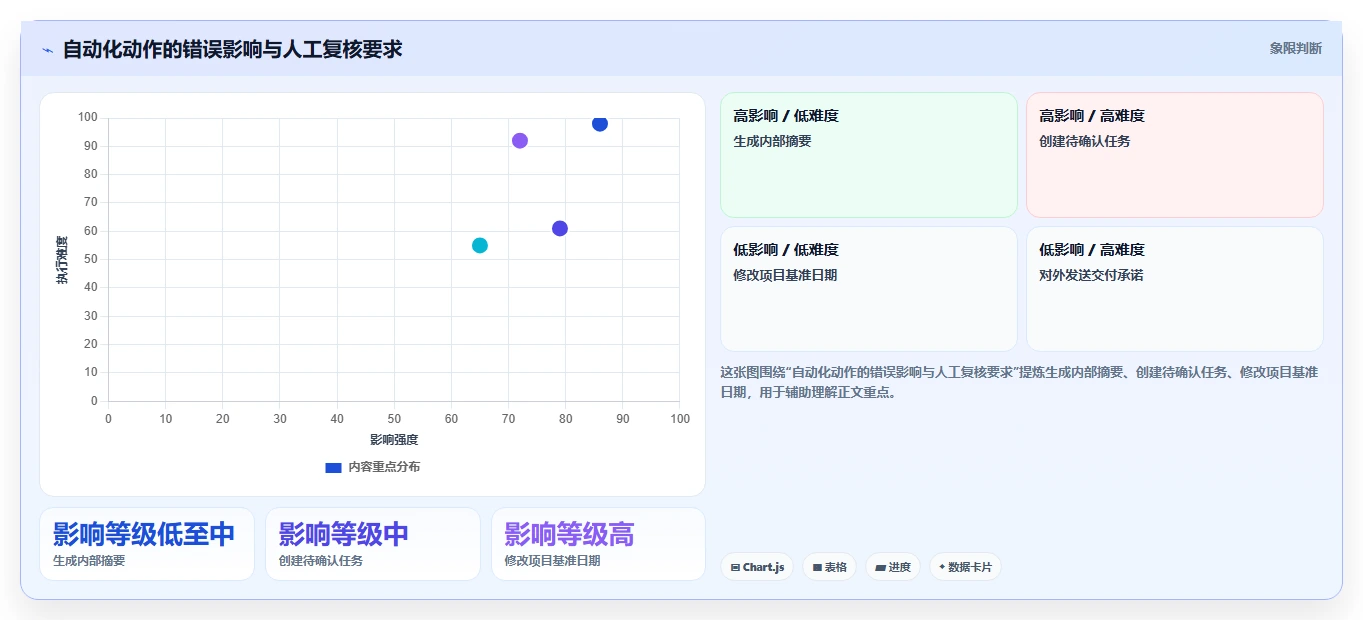
Task: Select the 表格 tag chip
Action: point(829,567)
